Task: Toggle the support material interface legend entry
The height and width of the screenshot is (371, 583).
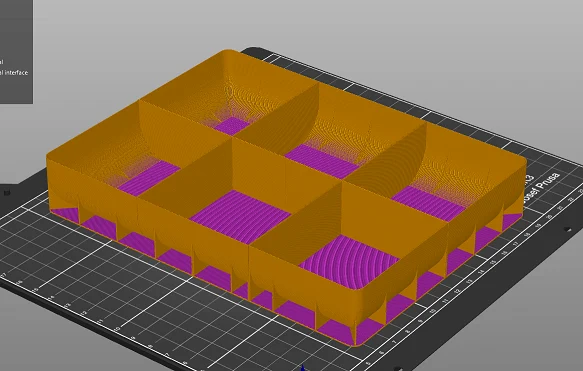Action: [x=14, y=72]
